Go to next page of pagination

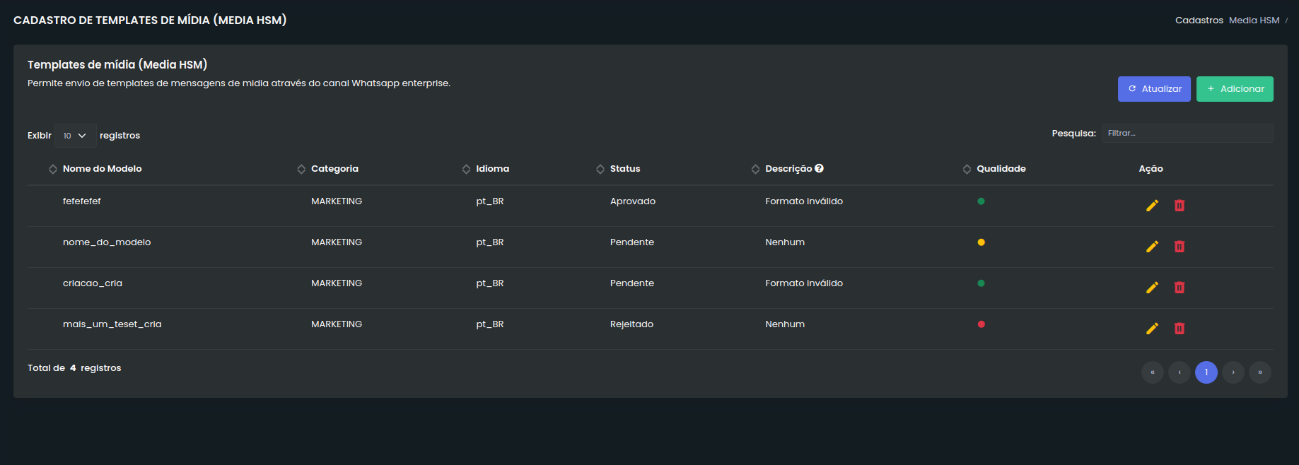point(1233,372)
